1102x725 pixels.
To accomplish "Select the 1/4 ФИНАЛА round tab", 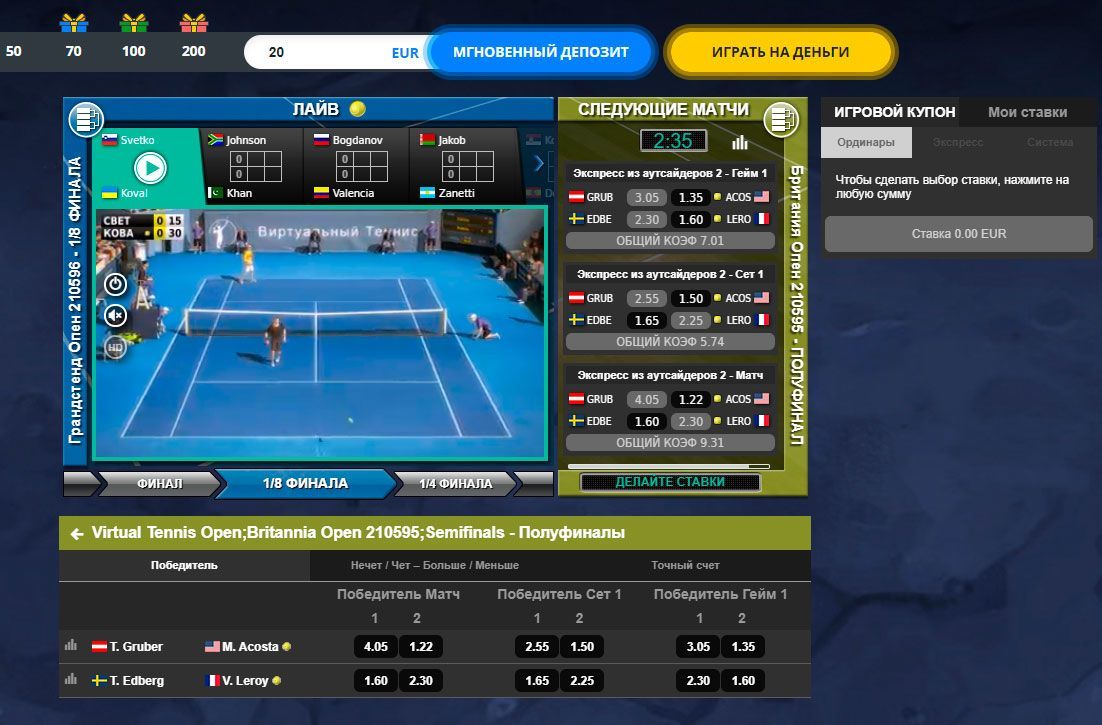I will click(456, 484).
